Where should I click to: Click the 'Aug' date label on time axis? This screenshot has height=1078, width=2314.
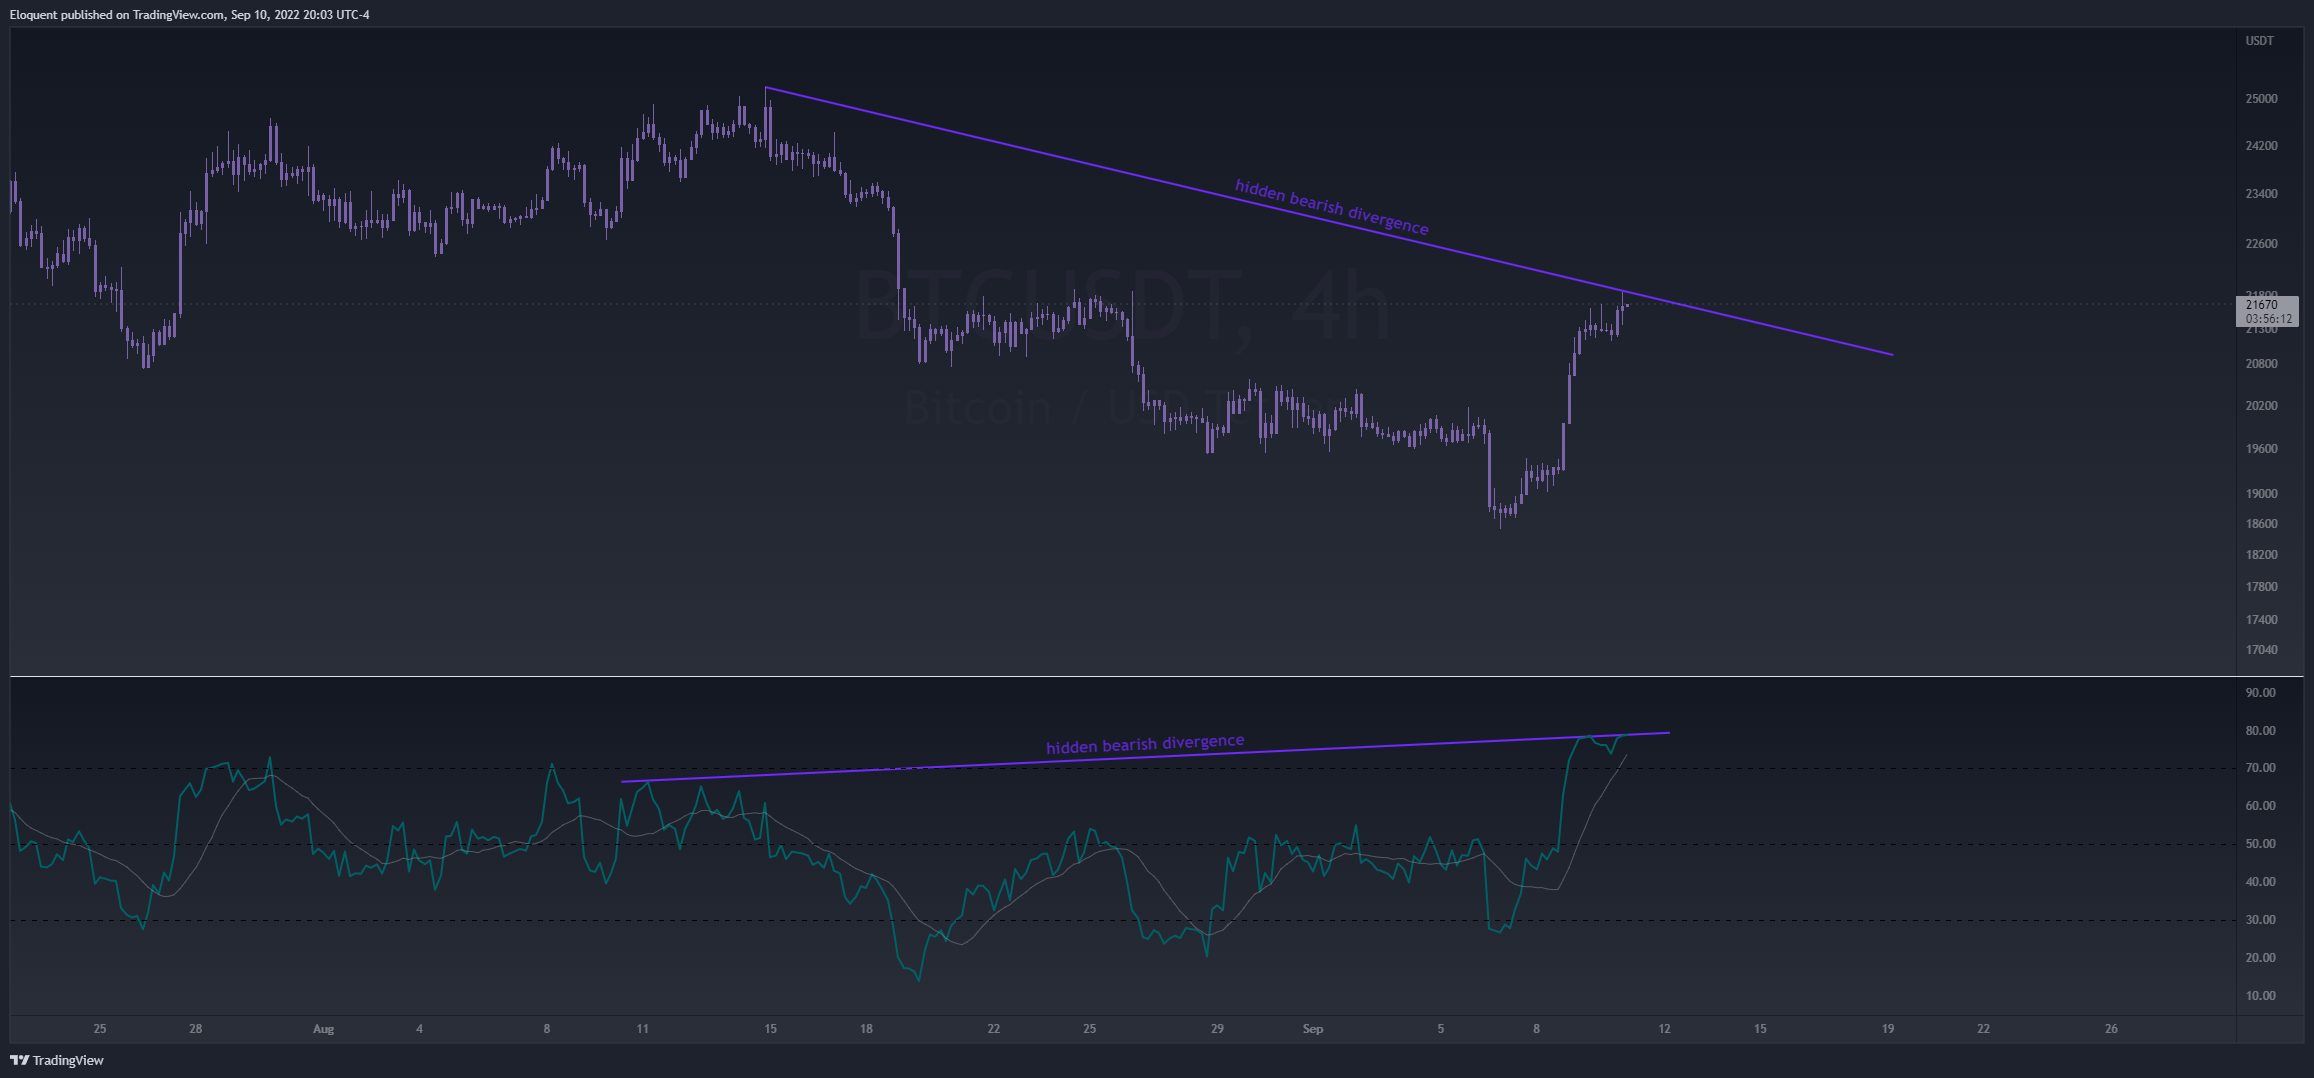[x=323, y=1029]
